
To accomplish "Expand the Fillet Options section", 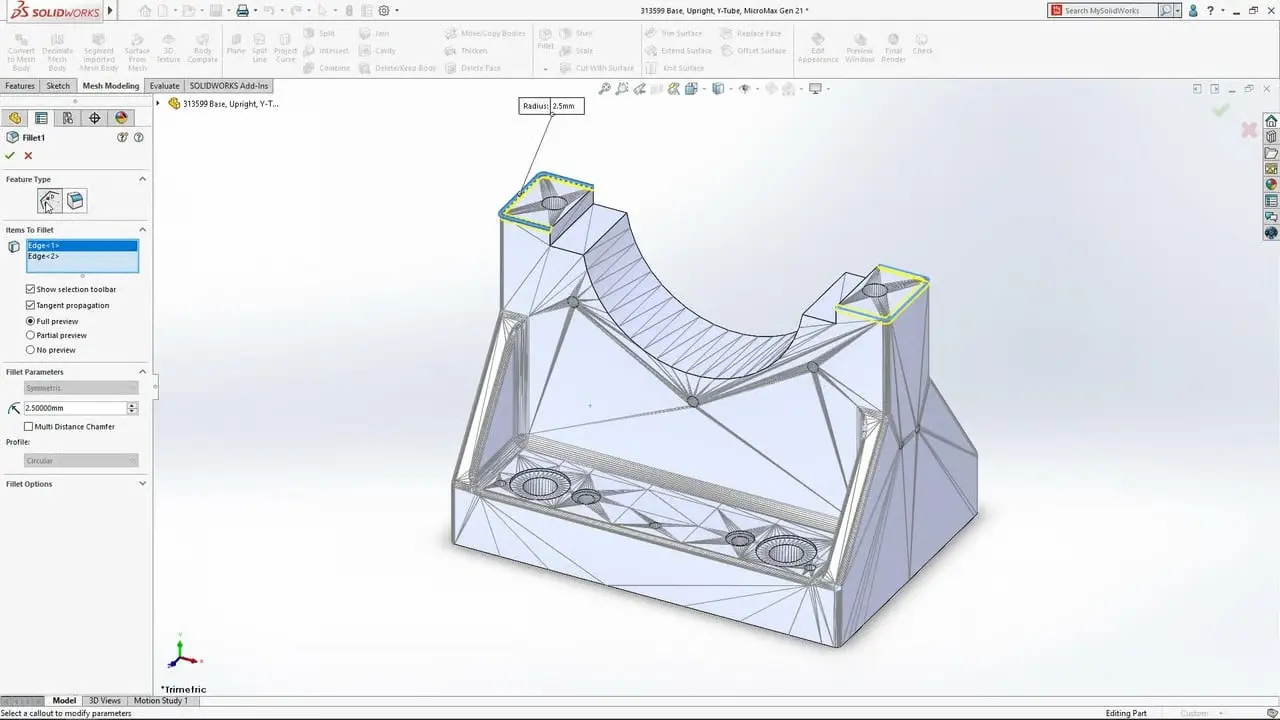I will [x=142, y=484].
